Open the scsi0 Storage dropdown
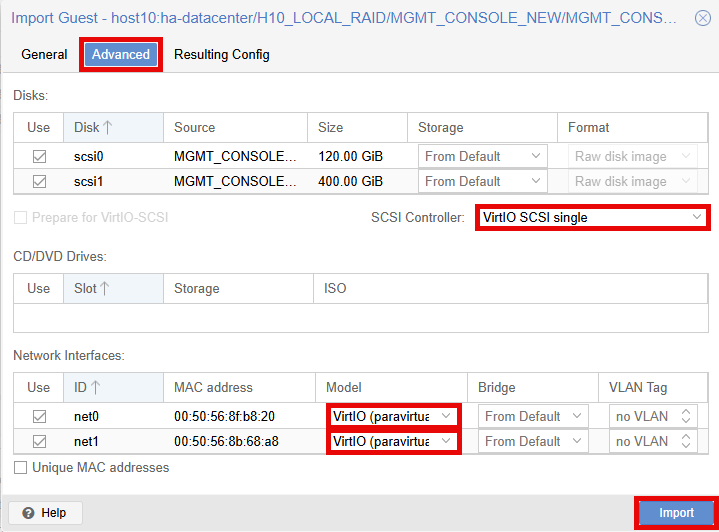The height and width of the screenshot is (532, 719). click(x=536, y=156)
